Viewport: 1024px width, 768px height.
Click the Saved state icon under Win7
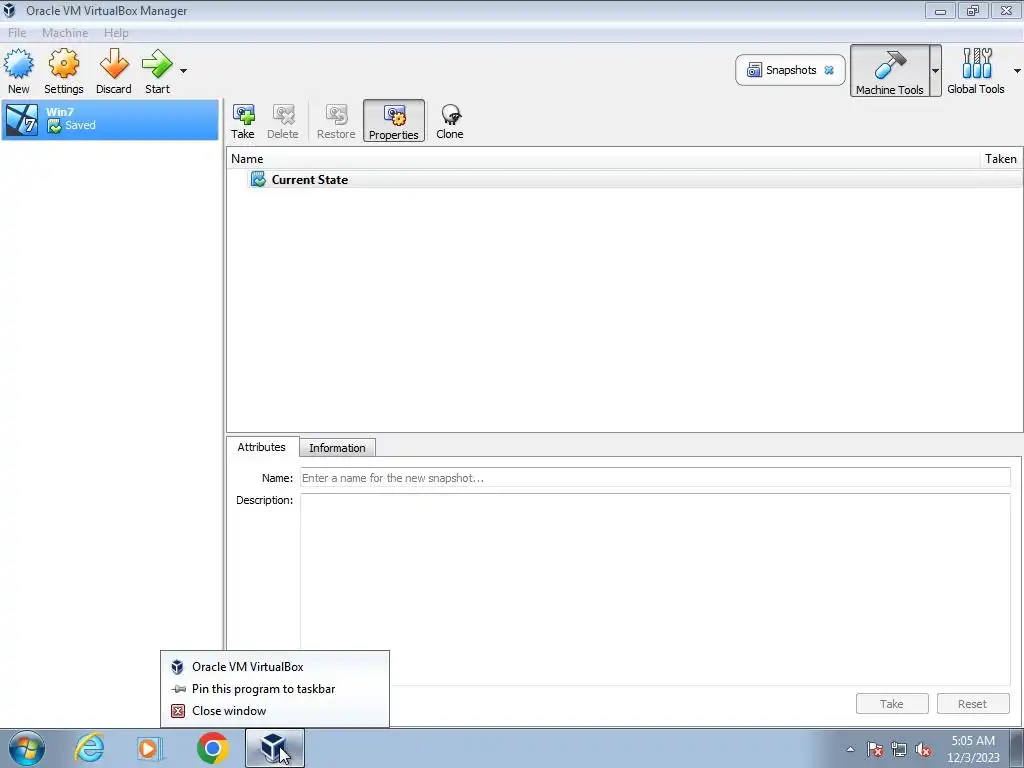(x=54, y=126)
